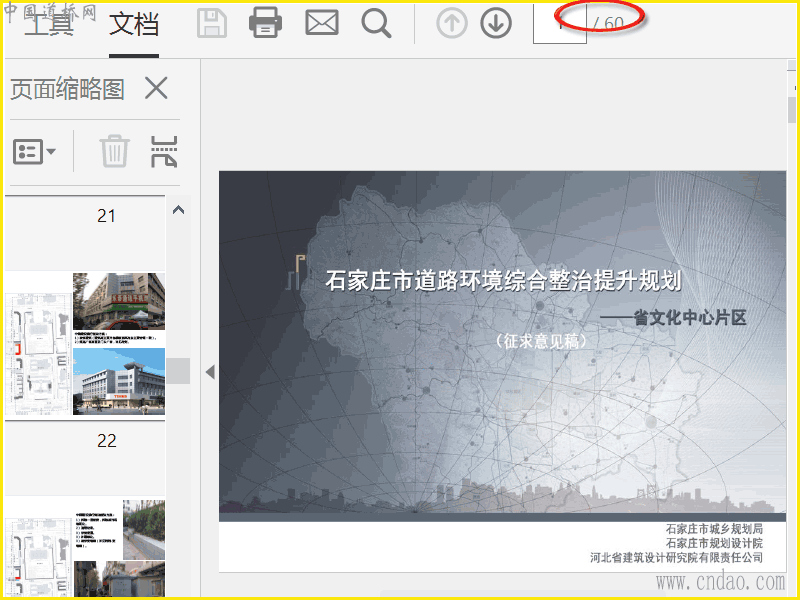
Task: Click page label 21 in thumbnails
Action: coord(106,216)
